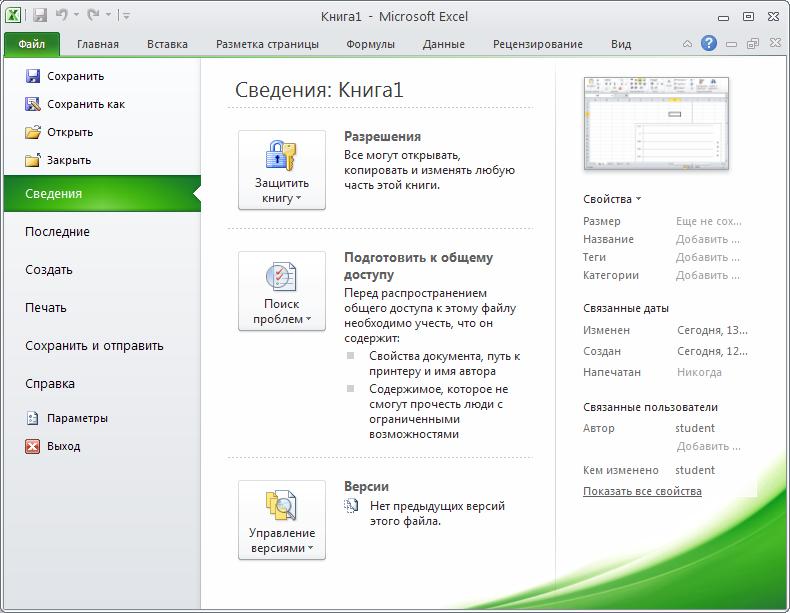Open the blue Help question mark icon

coord(708,44)
